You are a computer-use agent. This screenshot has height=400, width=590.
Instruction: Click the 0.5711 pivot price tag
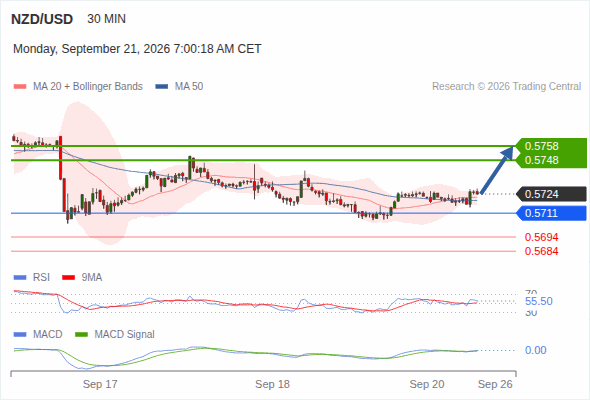(x=551, y=213)
